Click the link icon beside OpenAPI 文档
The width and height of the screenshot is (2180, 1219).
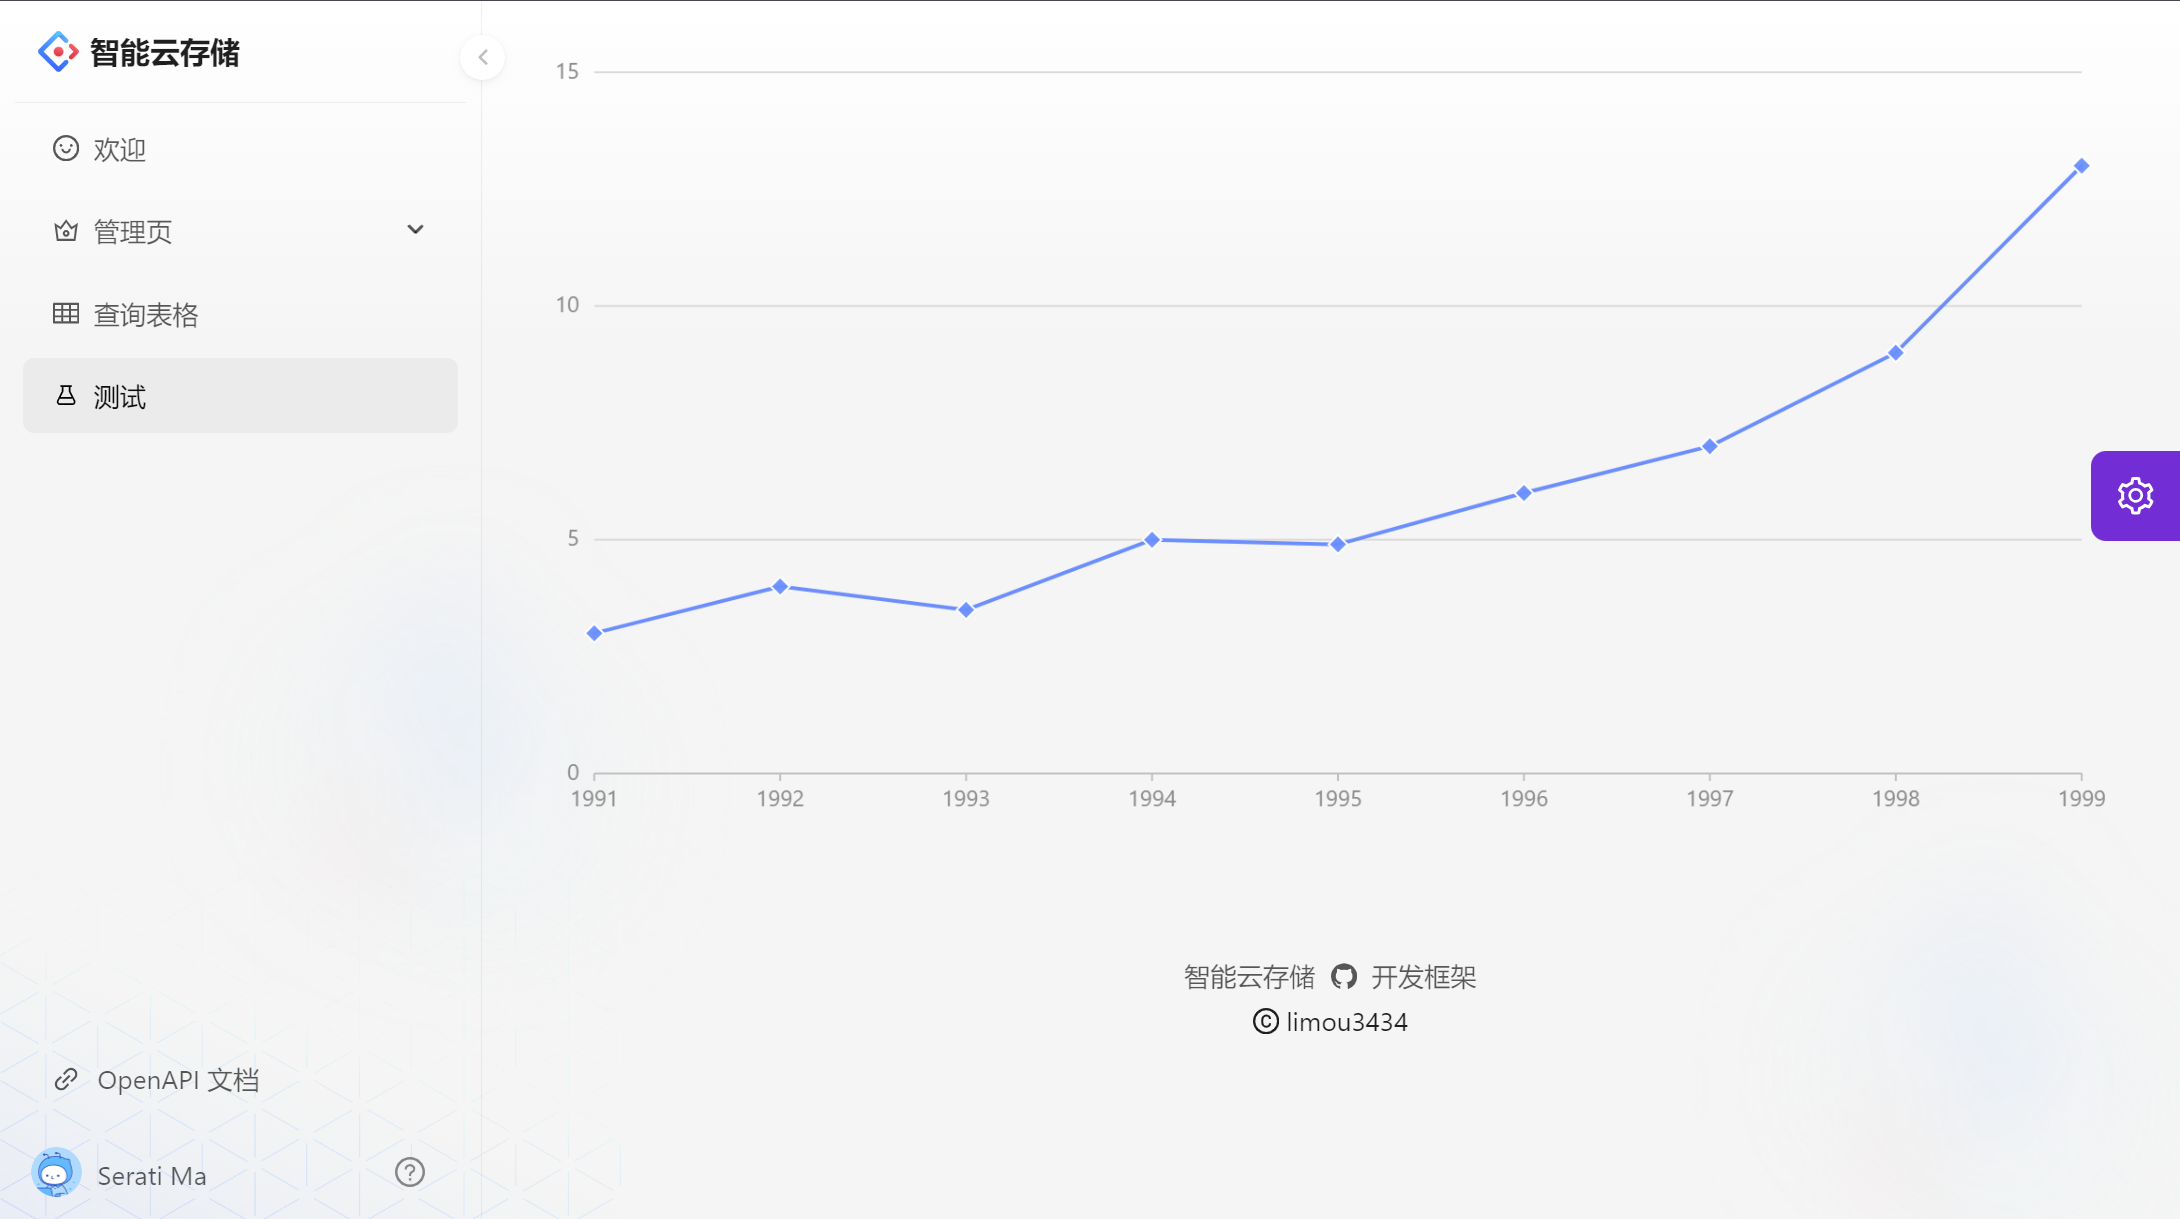coord(66,1079)
